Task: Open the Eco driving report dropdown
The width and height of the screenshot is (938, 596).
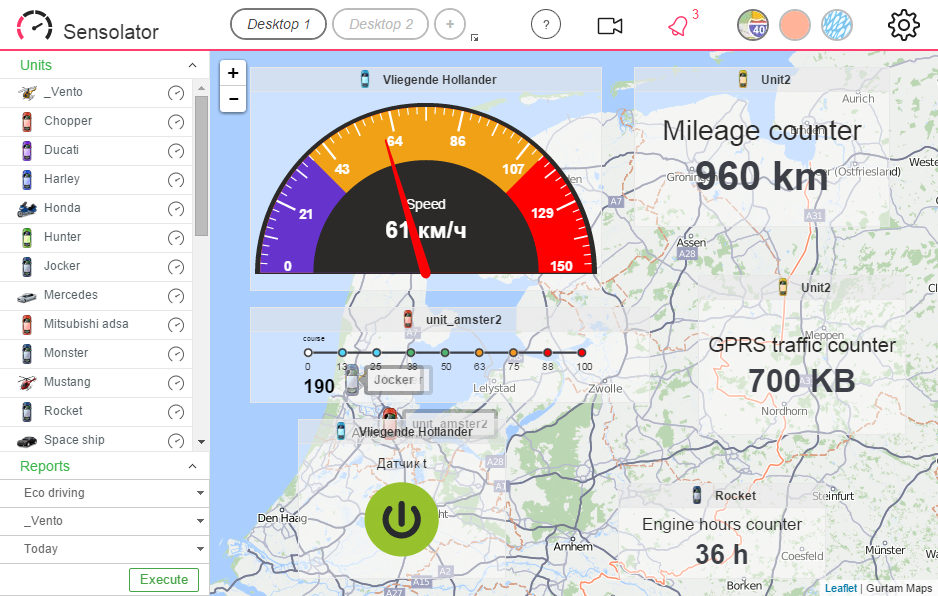Action: click(x=105, y=493)
